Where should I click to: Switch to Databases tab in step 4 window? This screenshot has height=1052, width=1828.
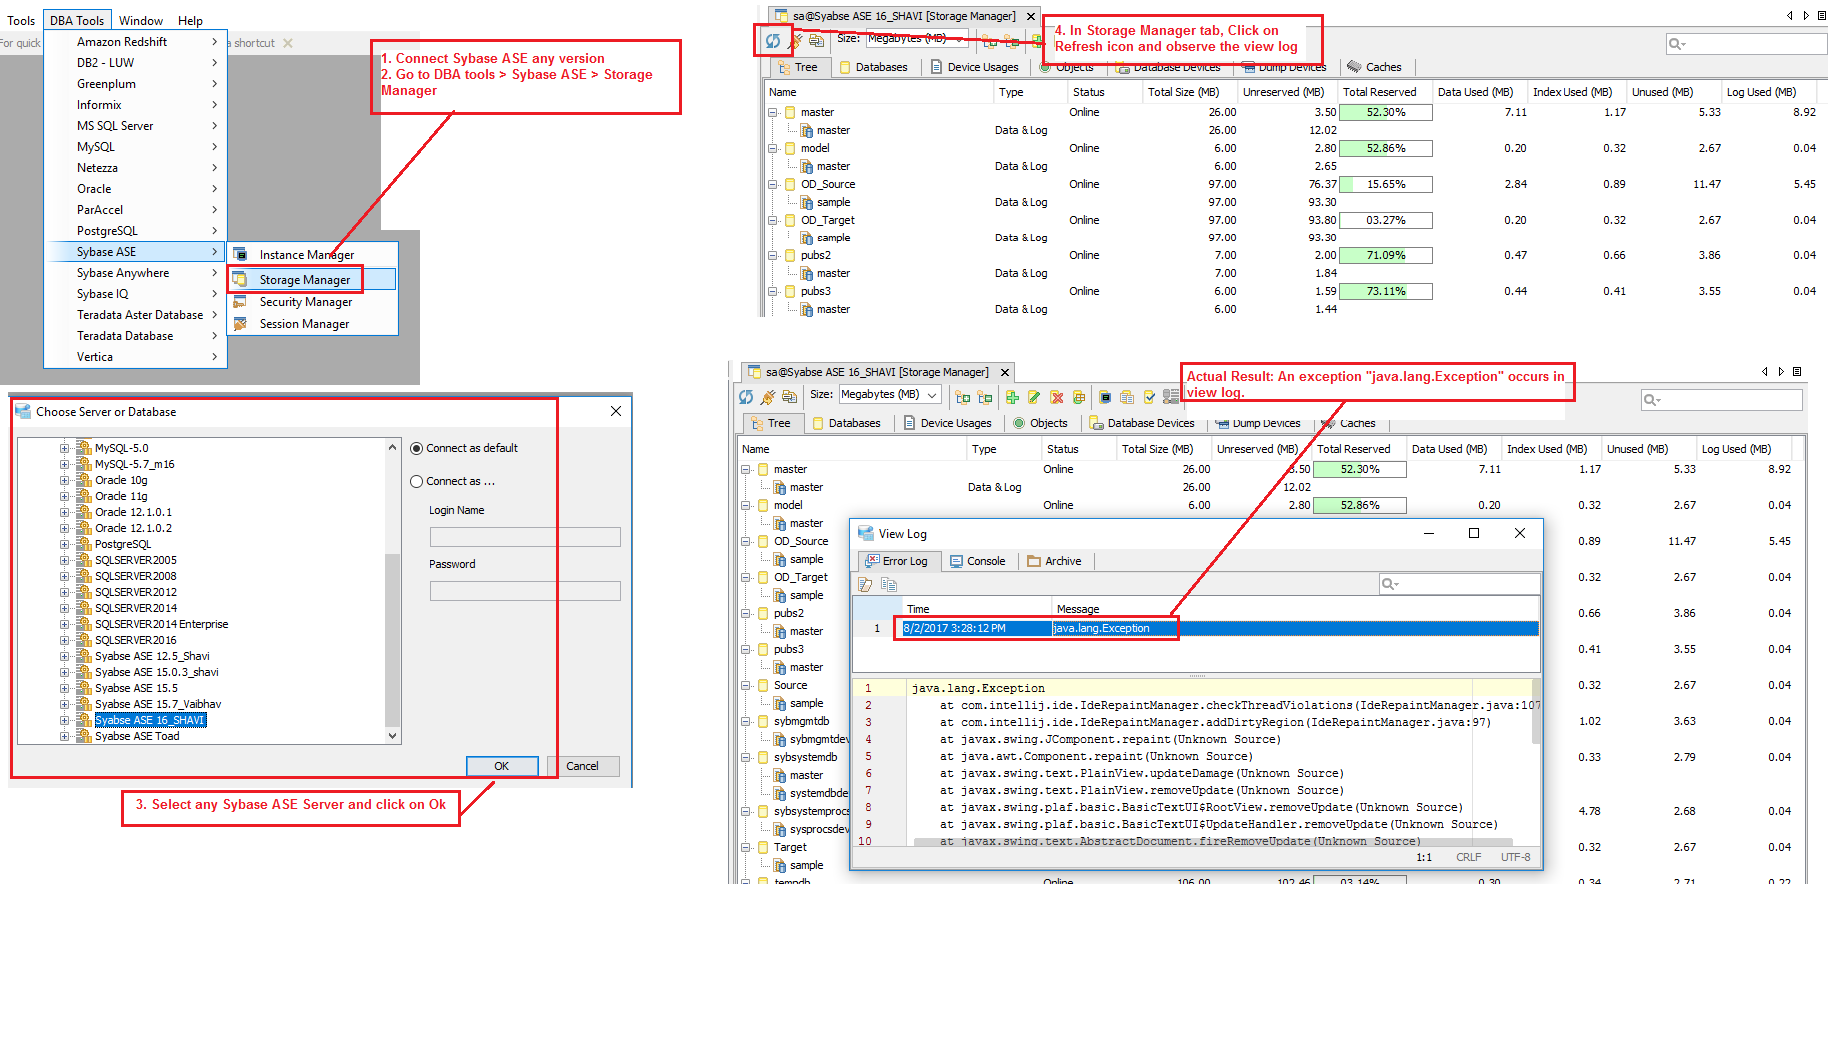pyautogui.click(x=873, y=67)
